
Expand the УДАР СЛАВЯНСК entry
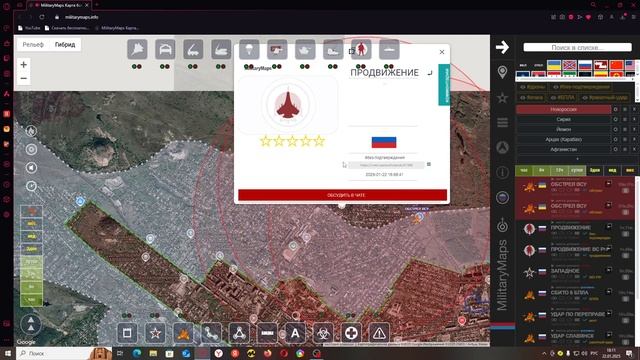tap(609, 335)
